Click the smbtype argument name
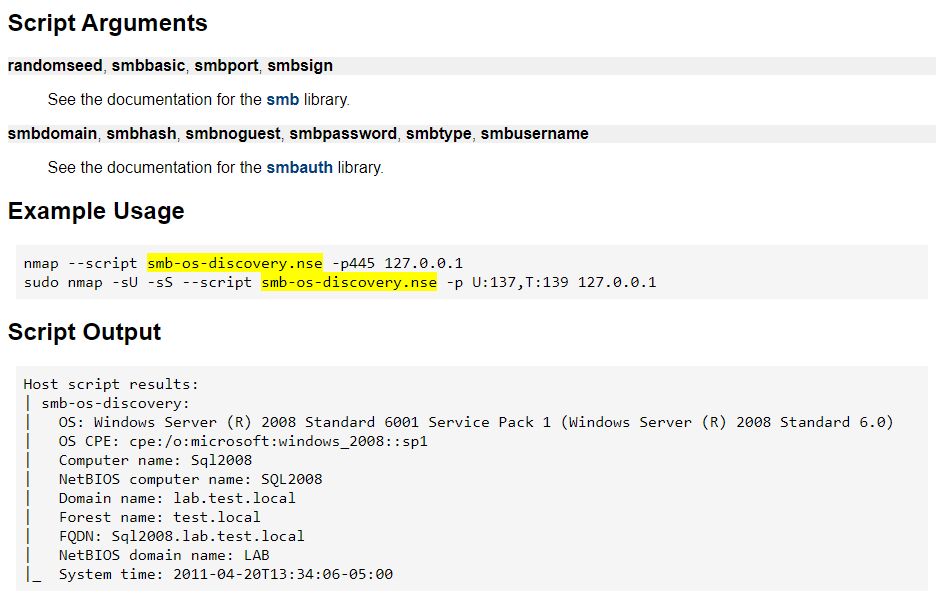This screenshot has height=602, width=942. (x=439, y=133)
